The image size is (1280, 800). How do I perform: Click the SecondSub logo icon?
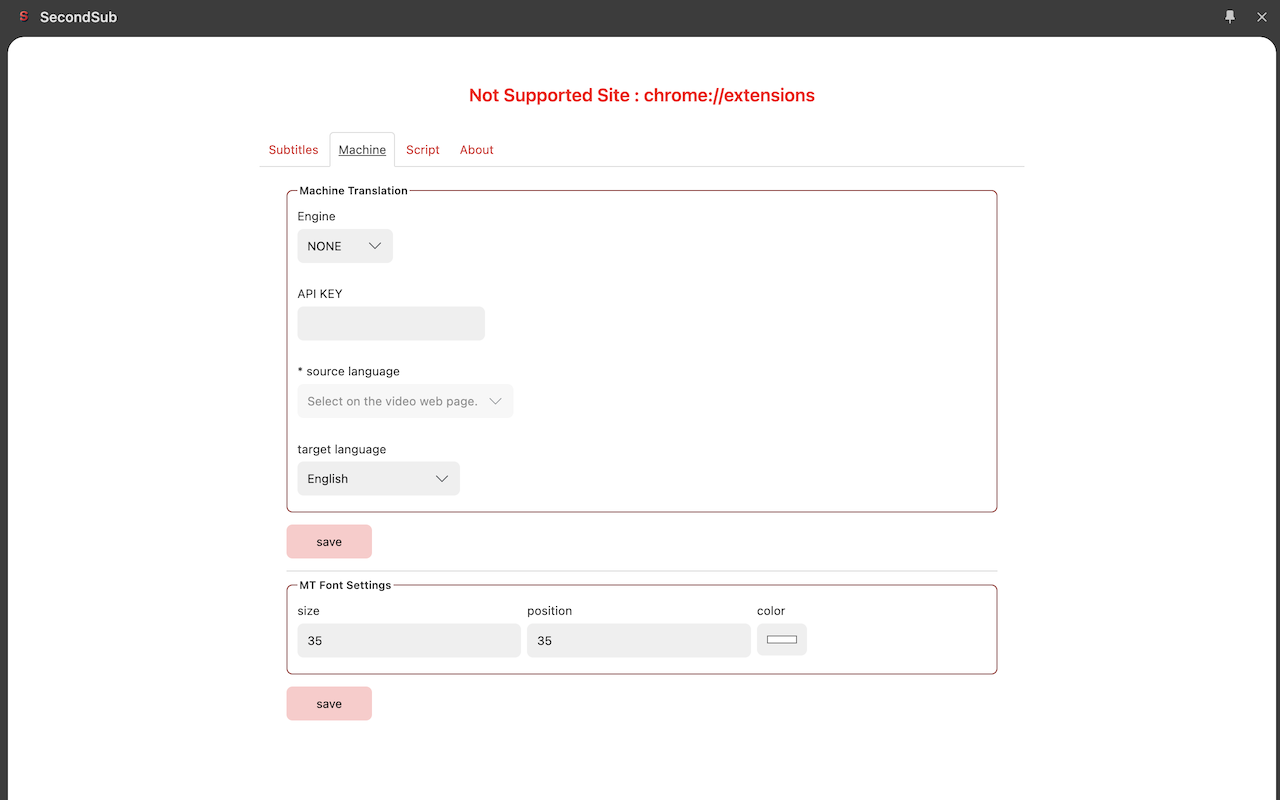(23, 17)
